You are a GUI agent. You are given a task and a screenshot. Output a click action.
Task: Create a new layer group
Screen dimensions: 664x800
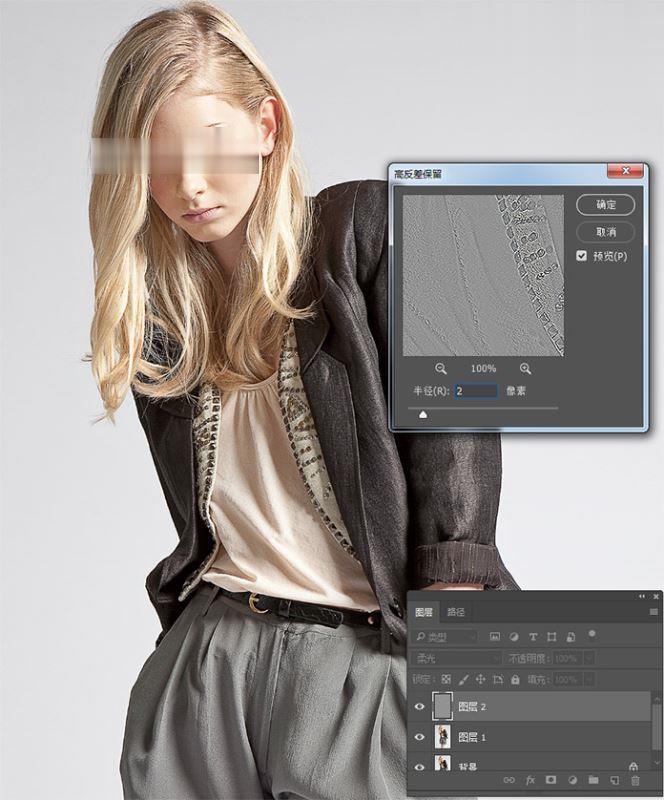click(x=593, y=780)
